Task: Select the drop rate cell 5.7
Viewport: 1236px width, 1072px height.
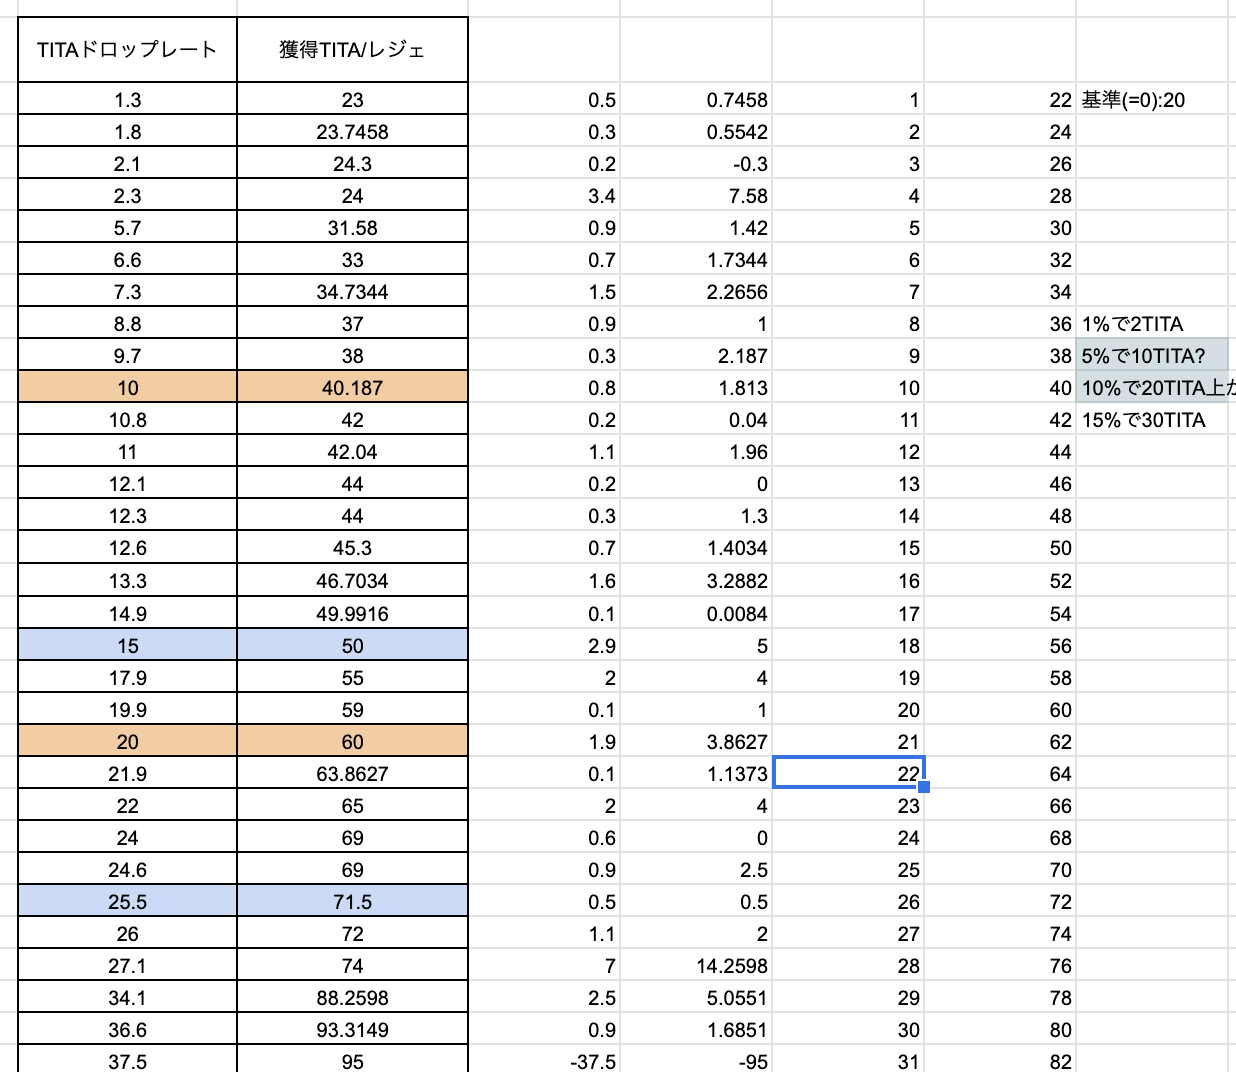Action: (128, 227)
